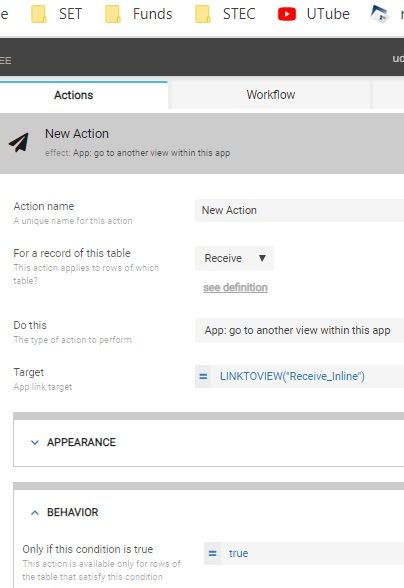The height and width of the screenshot is (588, 404).
Task: Click the Action name text field
Action: pyautogui.click(x=299, y=210)
